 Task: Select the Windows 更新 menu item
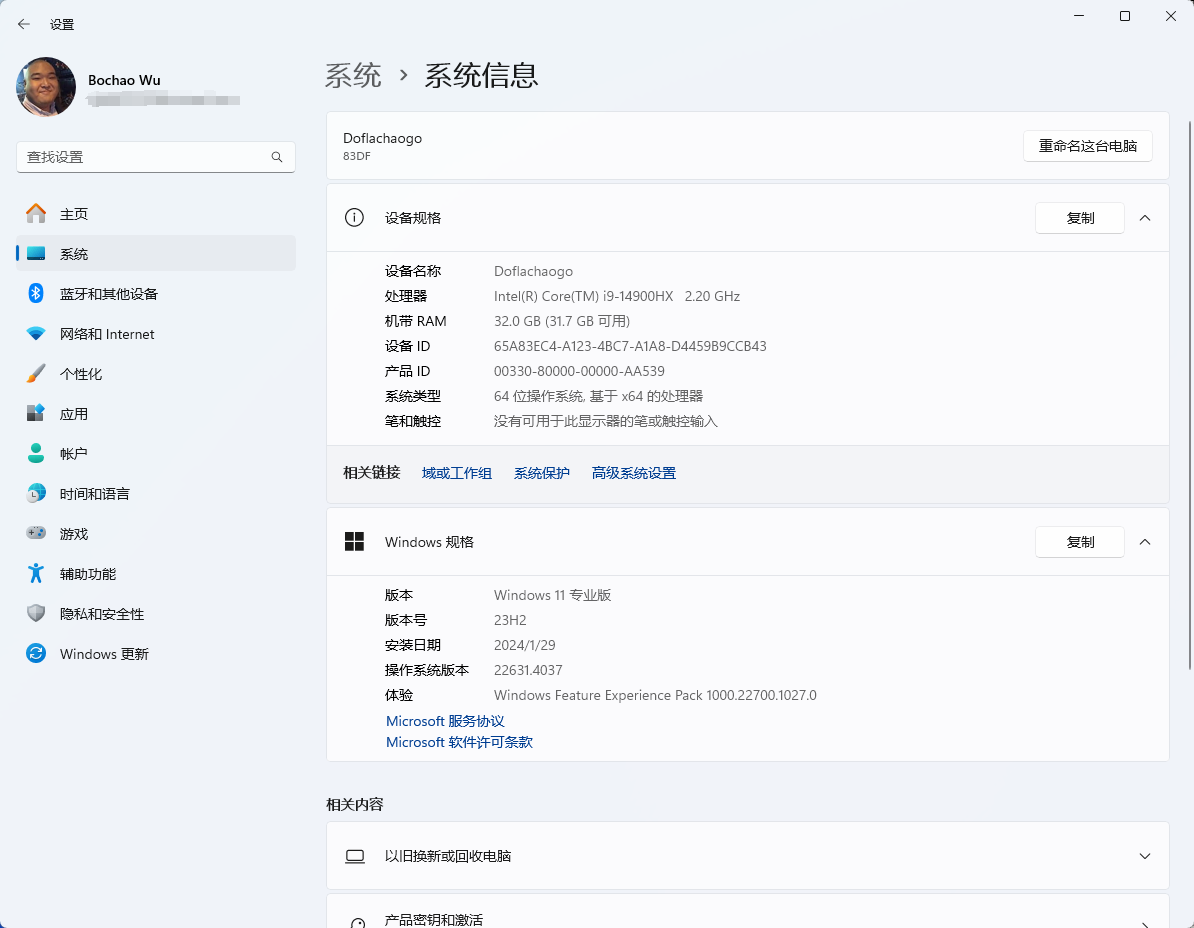(155, 654)
